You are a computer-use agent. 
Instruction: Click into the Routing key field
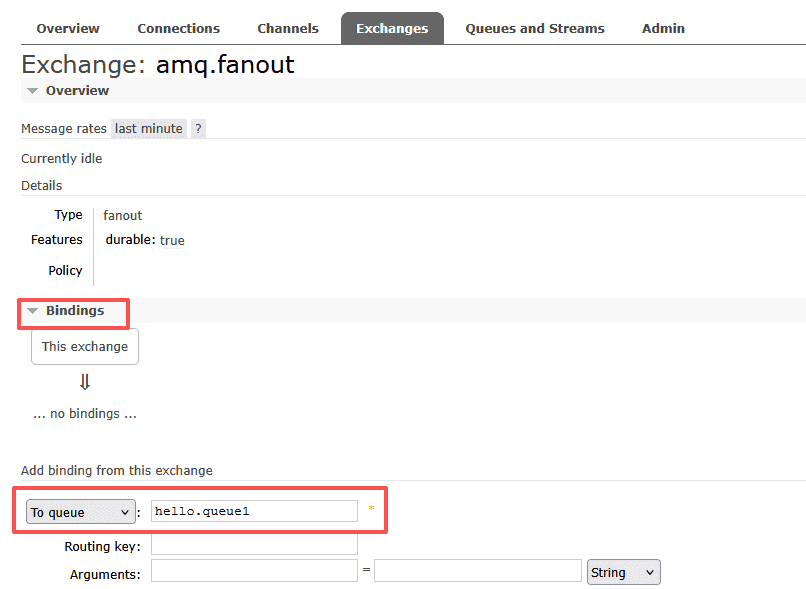[x=254, y=545]
